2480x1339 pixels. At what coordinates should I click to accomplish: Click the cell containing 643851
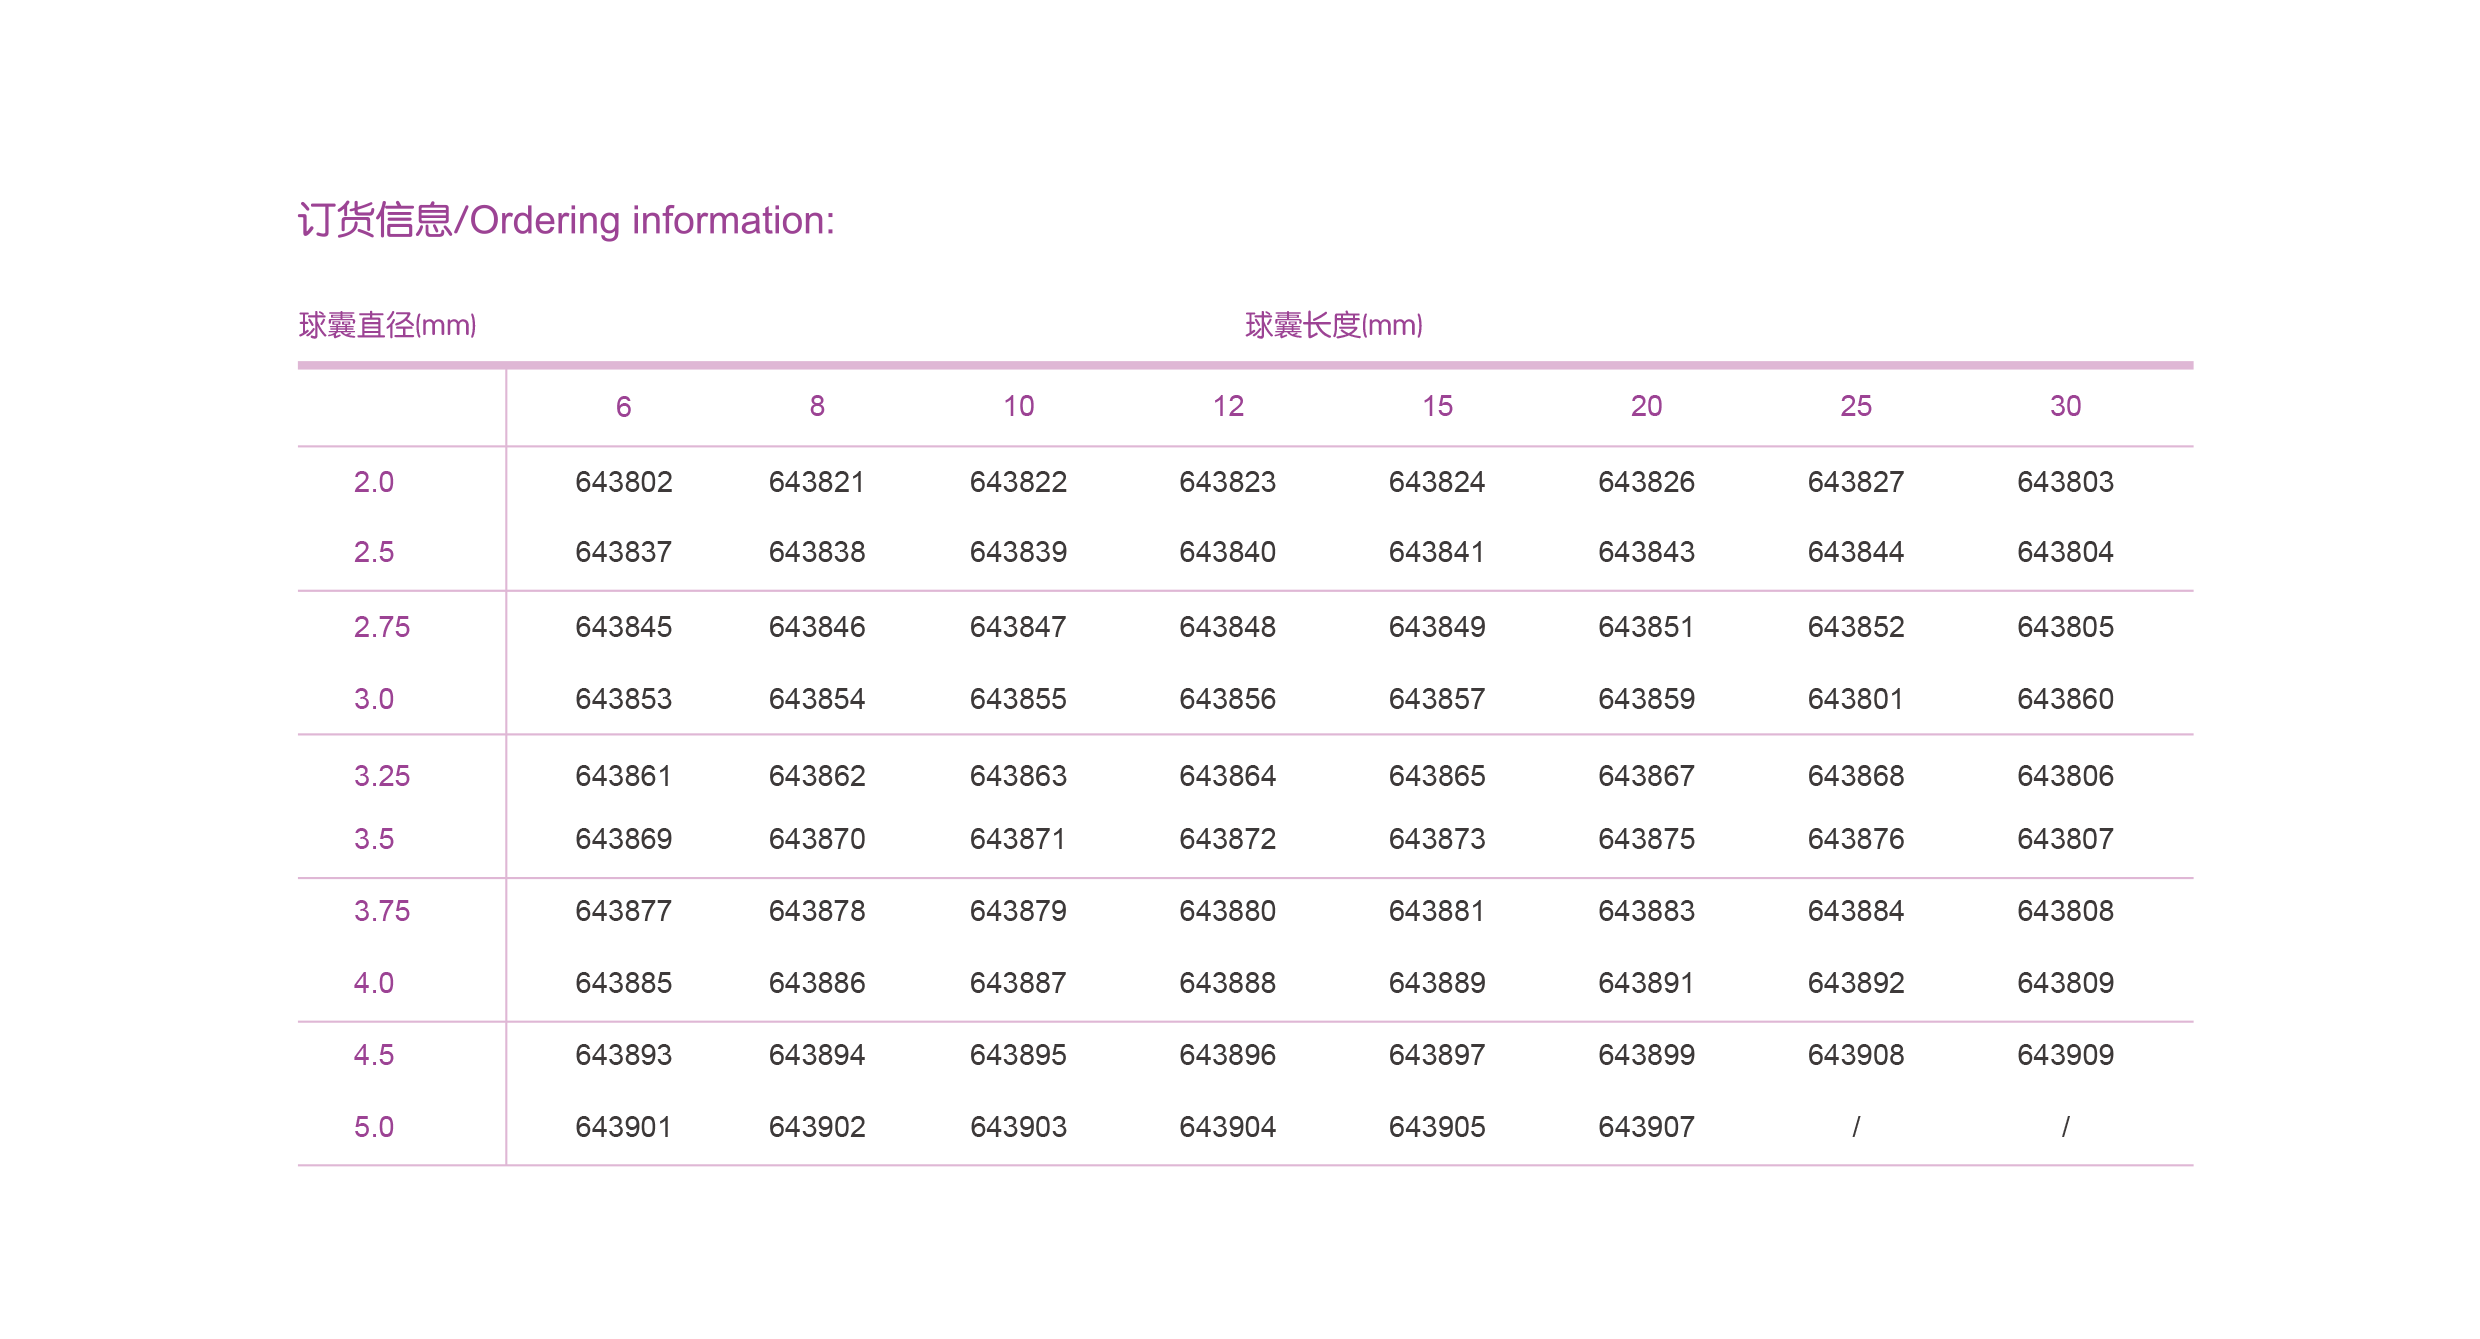1646,627
